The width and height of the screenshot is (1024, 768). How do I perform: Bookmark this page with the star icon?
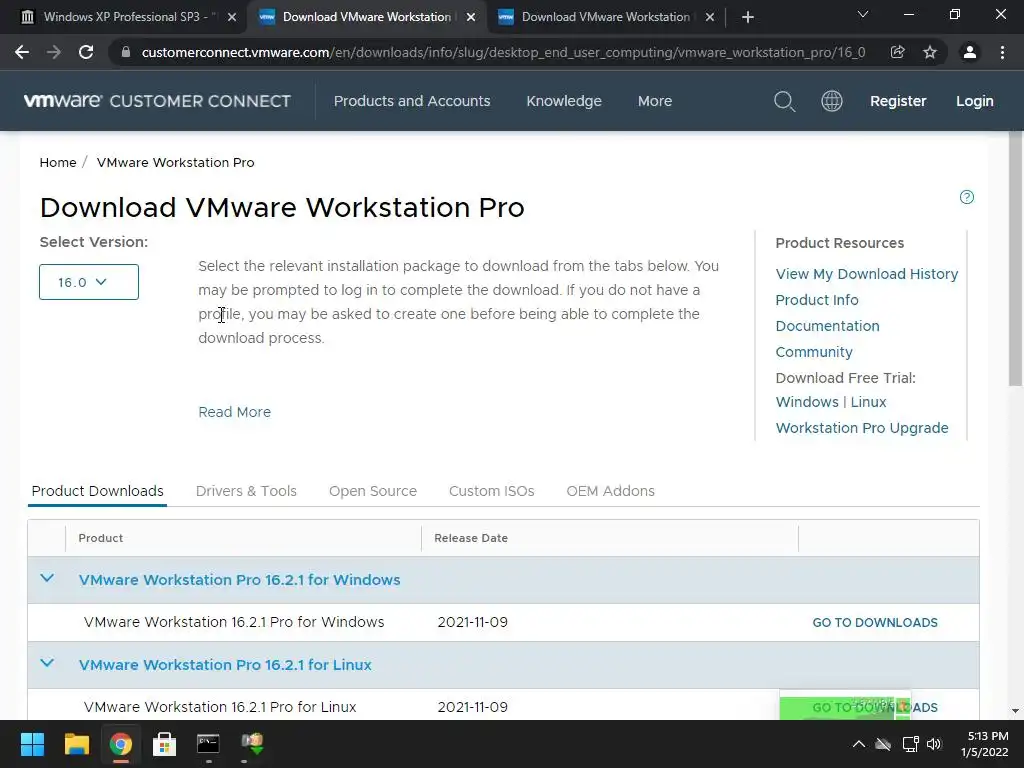(x=930, y=52)
